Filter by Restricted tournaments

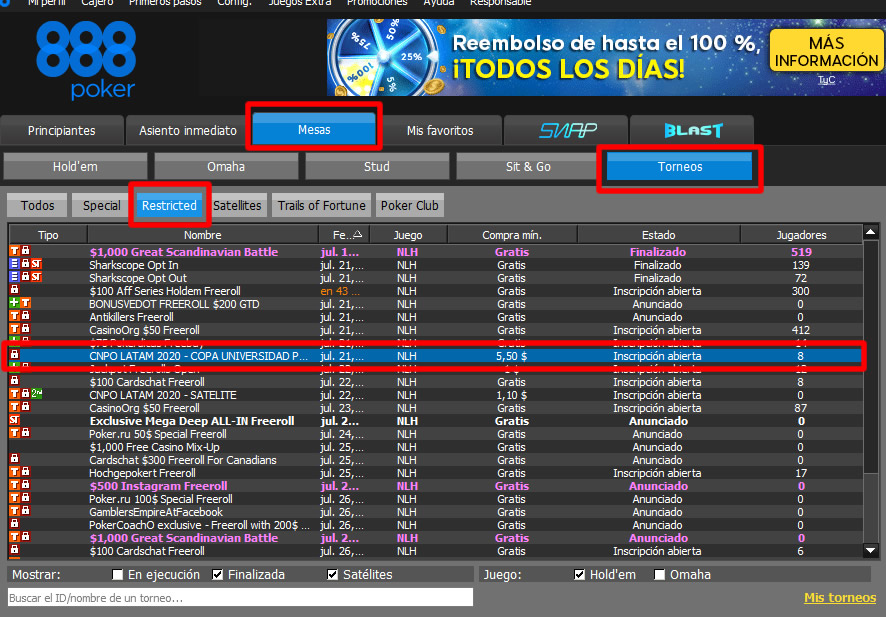pos(169,206)
